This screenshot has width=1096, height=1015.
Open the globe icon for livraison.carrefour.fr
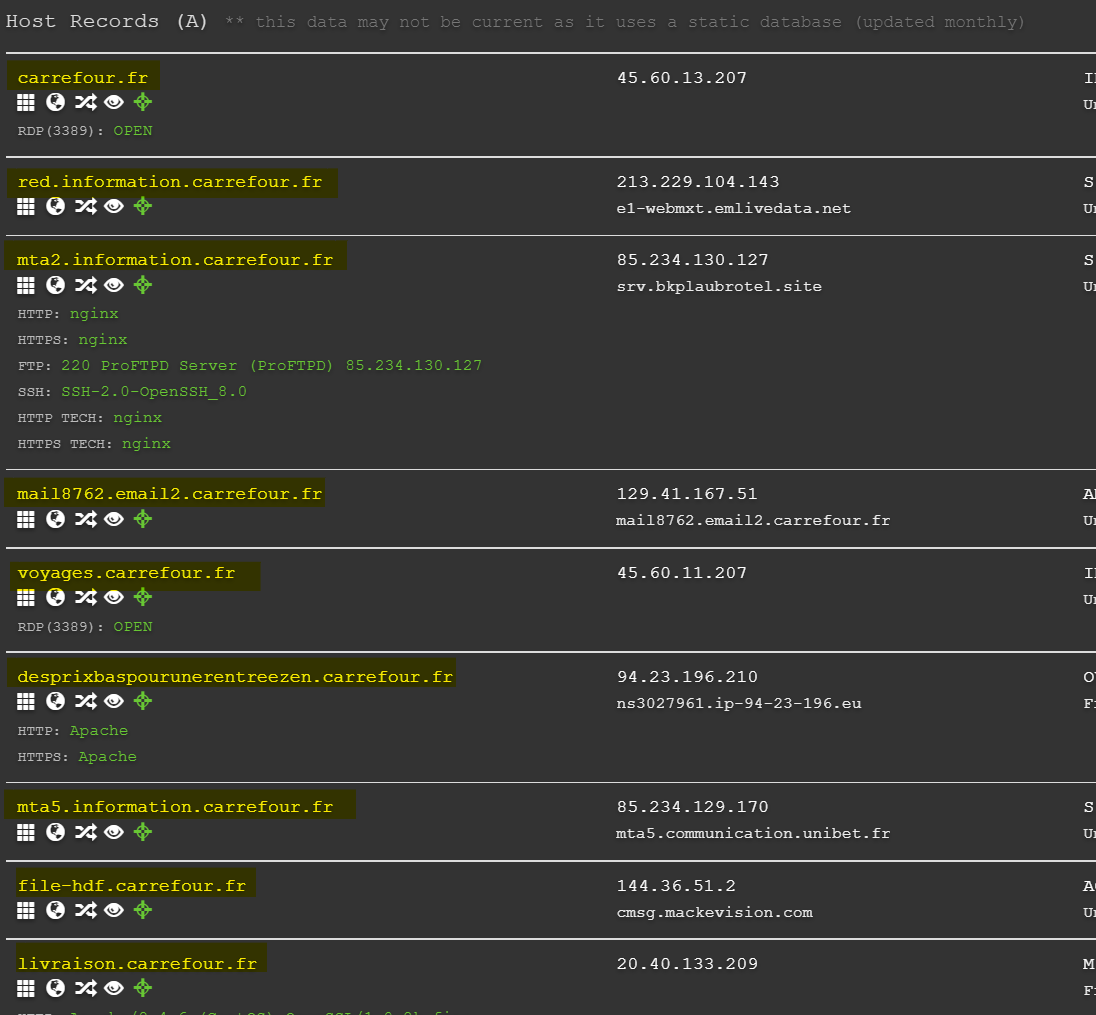55,988
